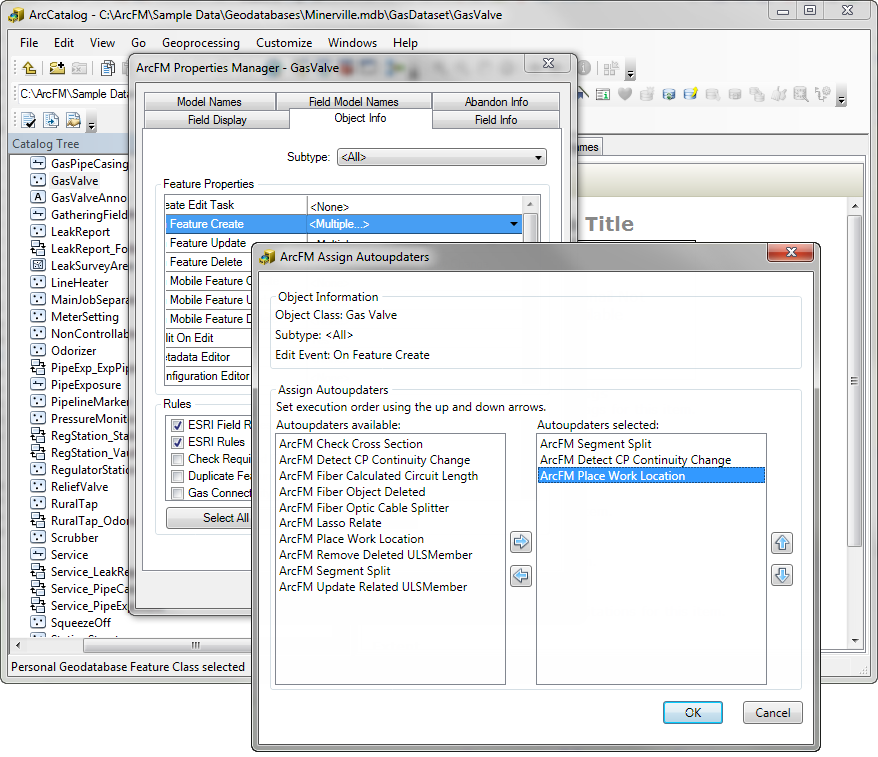Expand the Feature Create value dropdown
The image size is (878, 757).
(x=514, y=224)
